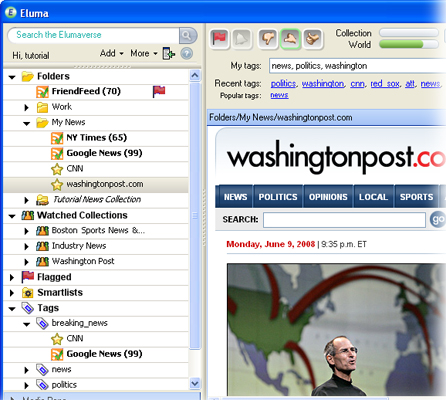446x400 pixels.
Task: Open the LOCAL tab
Action: point(373,197)
